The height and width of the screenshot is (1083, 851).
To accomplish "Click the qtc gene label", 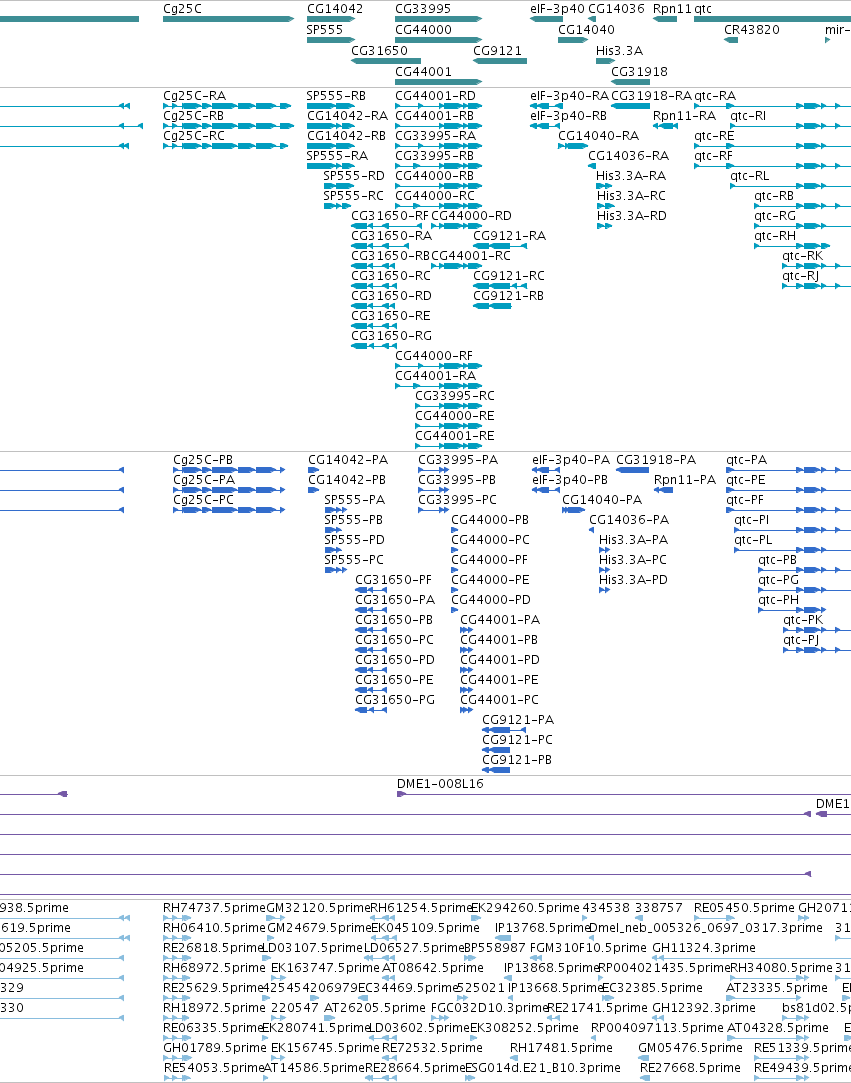I will (x=702, y=9).
